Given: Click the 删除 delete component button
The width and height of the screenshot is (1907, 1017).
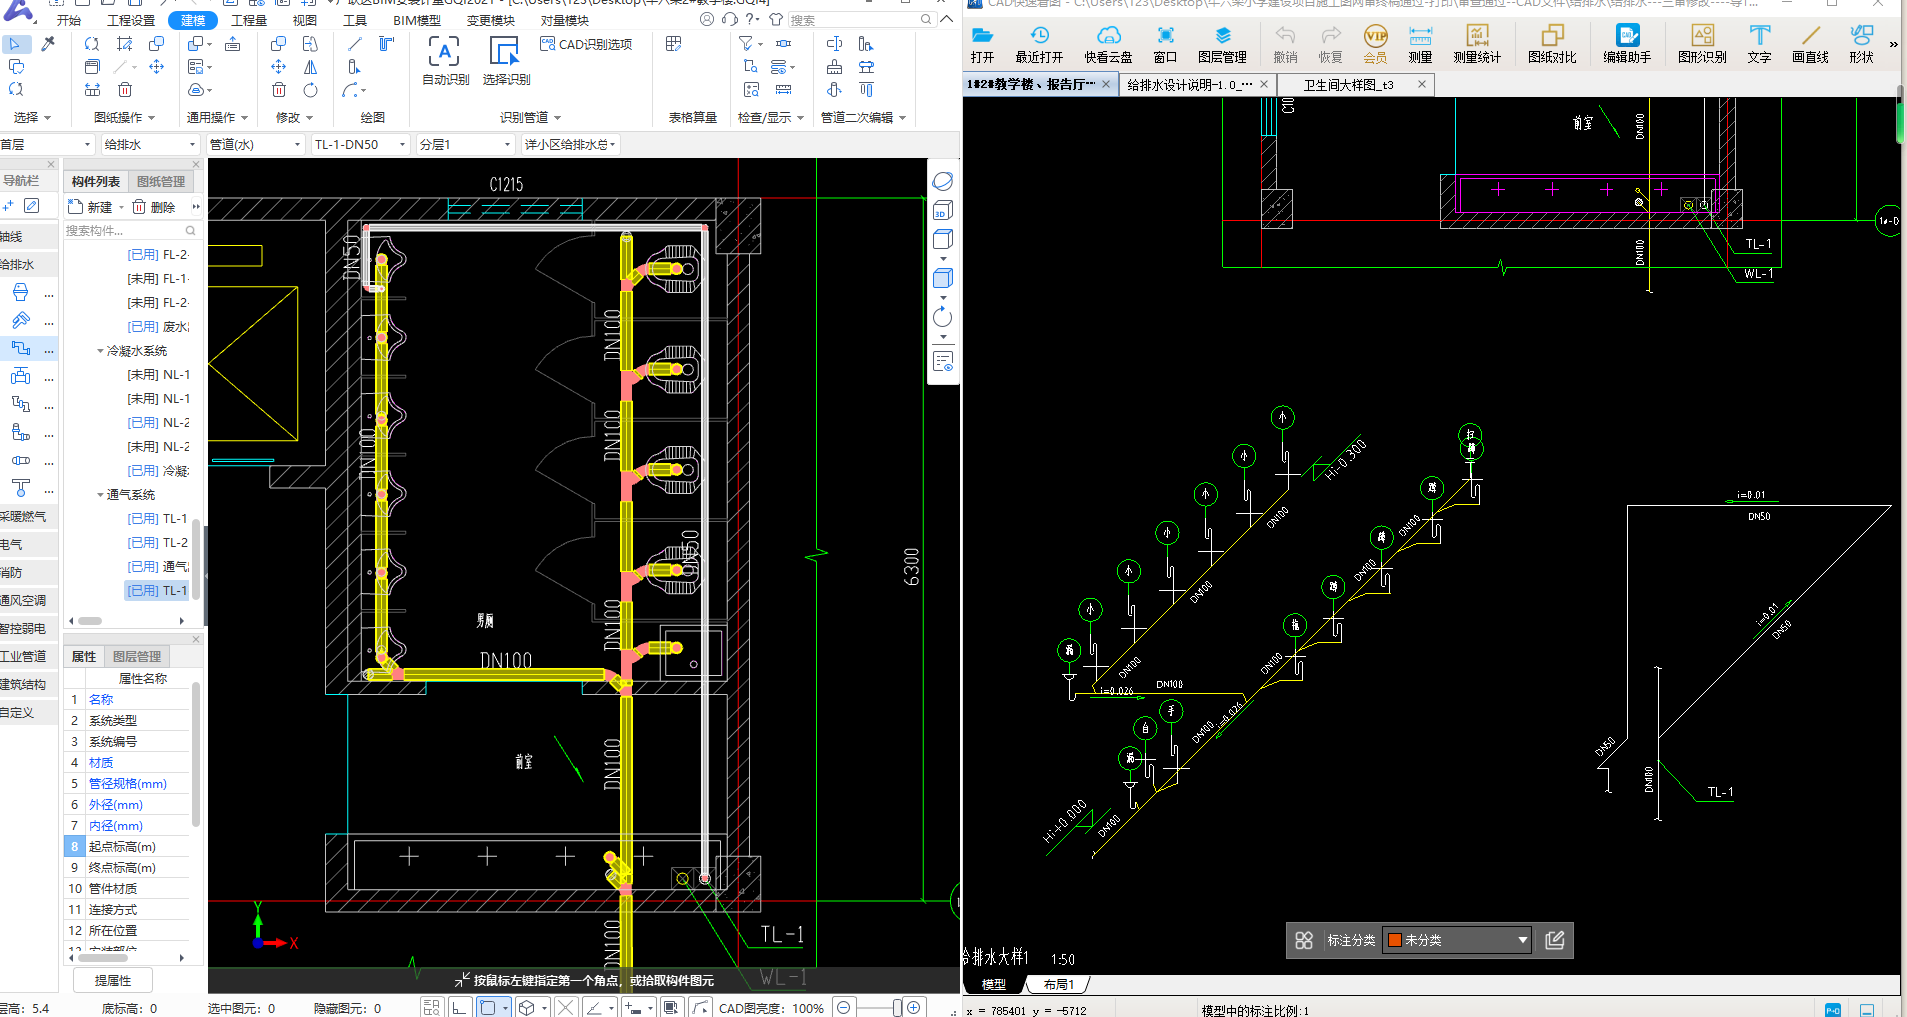Looking at the screenshot, I should 154,207.
